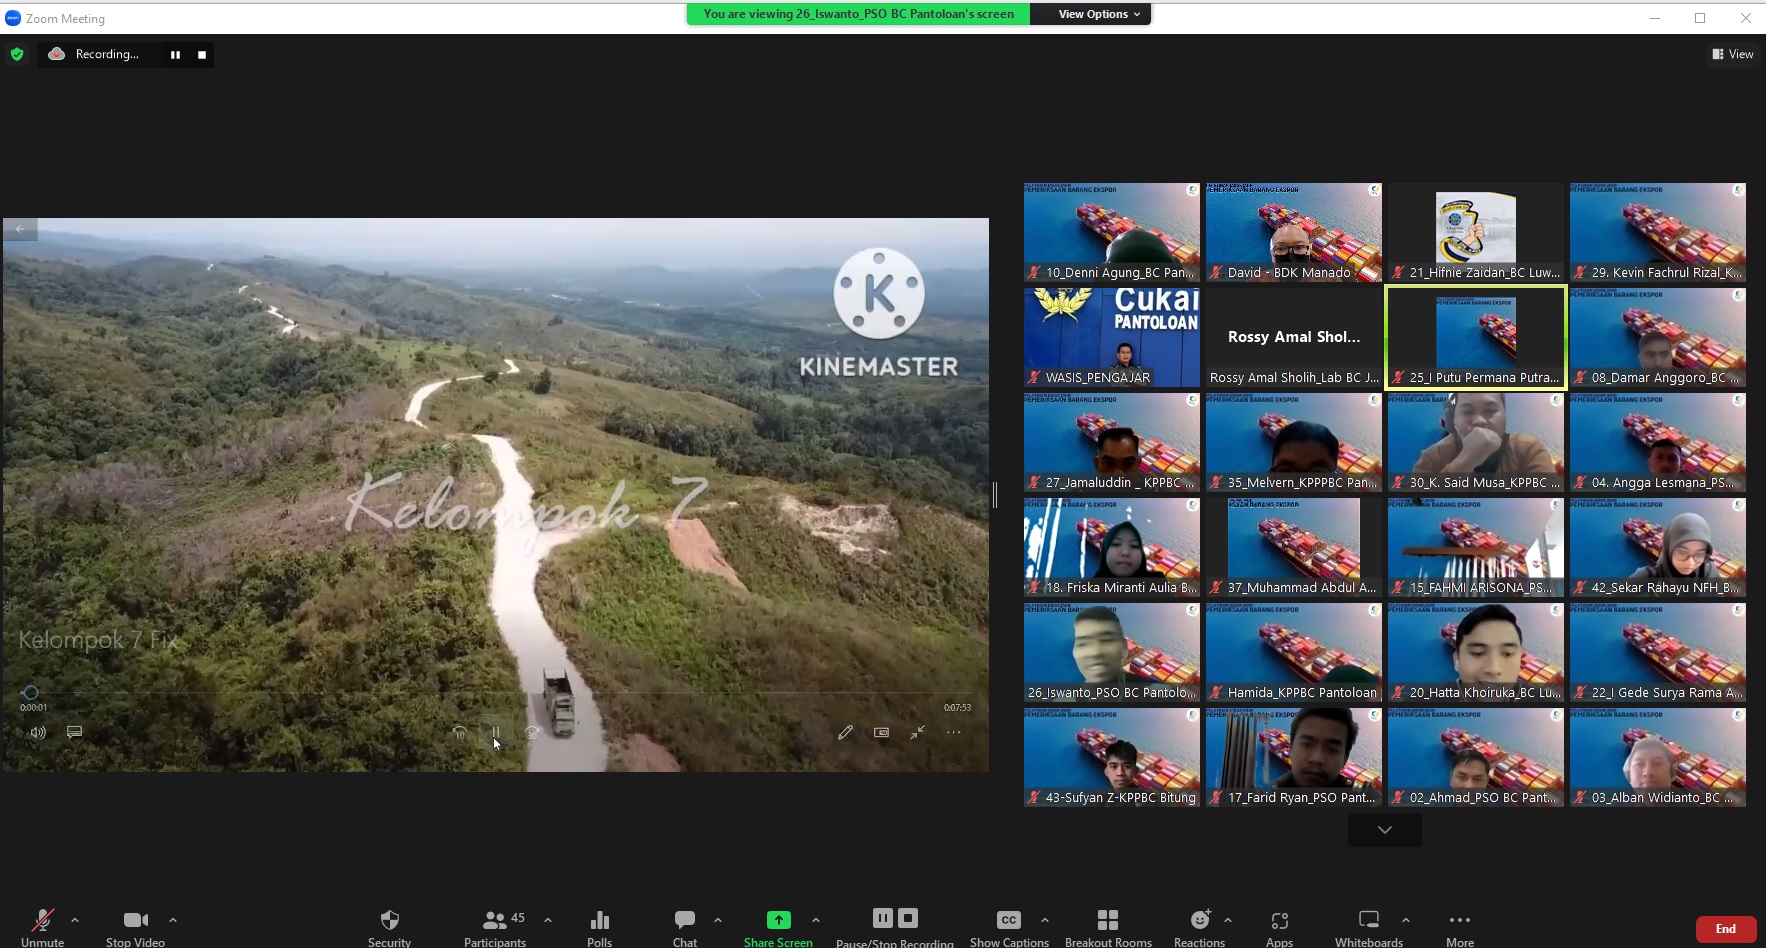Select the 30_K. Said Musa tile

(x=1476, y=443)
